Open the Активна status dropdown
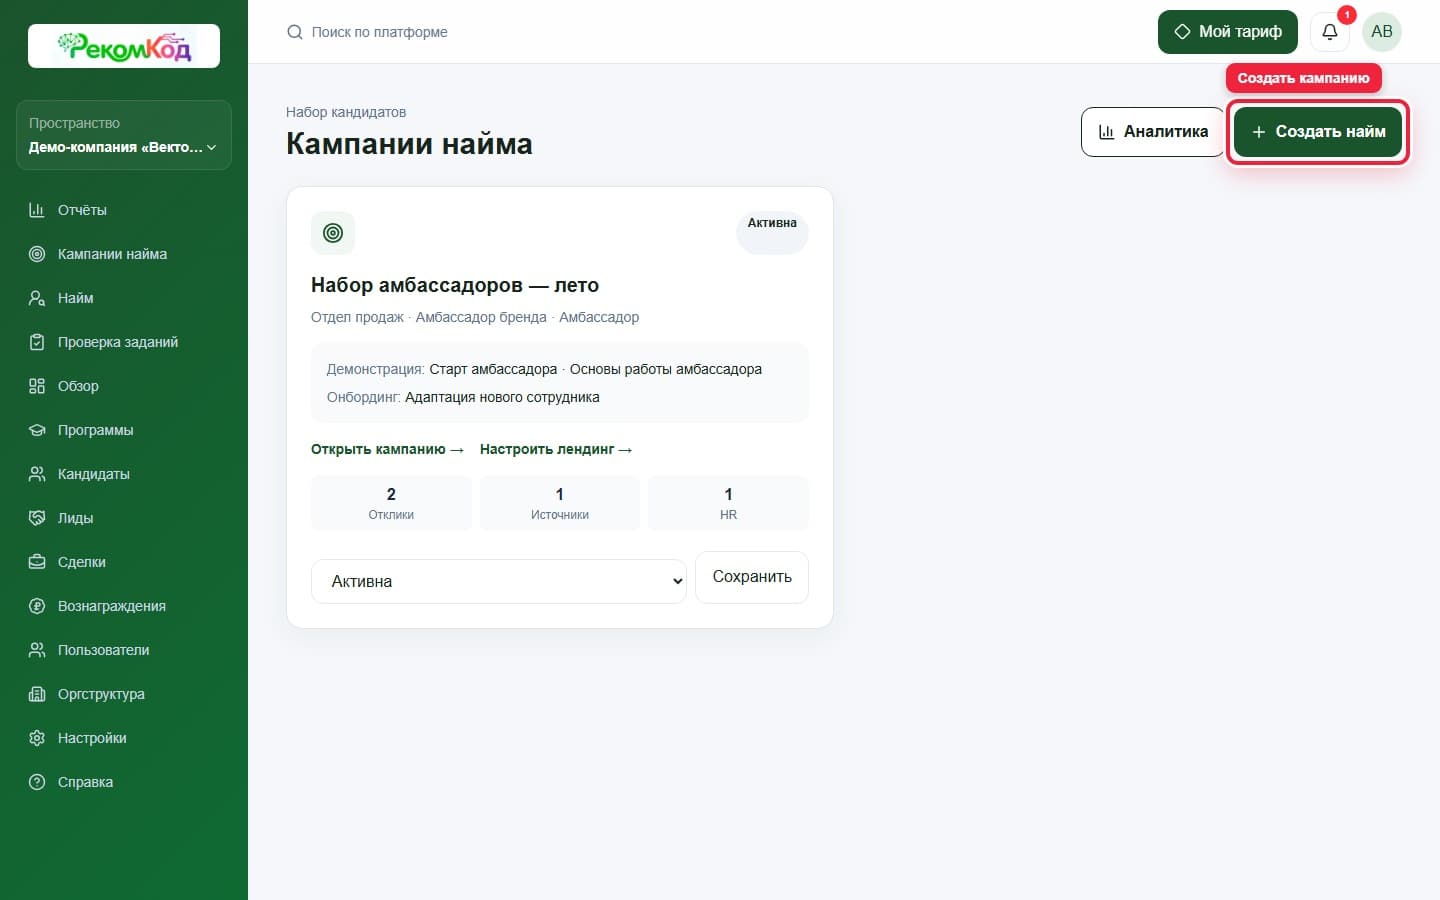1440x900 pixels. (x=499, y=581)
